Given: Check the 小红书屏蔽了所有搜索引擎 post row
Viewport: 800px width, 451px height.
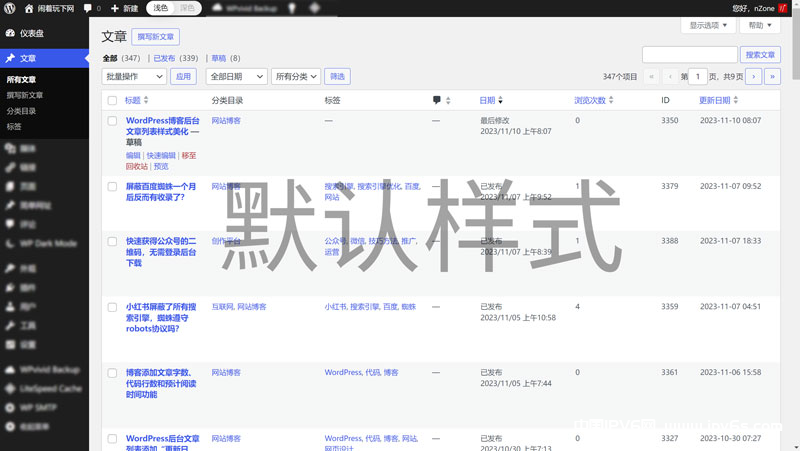Looking at the screenshot, I should coord(112,307).
